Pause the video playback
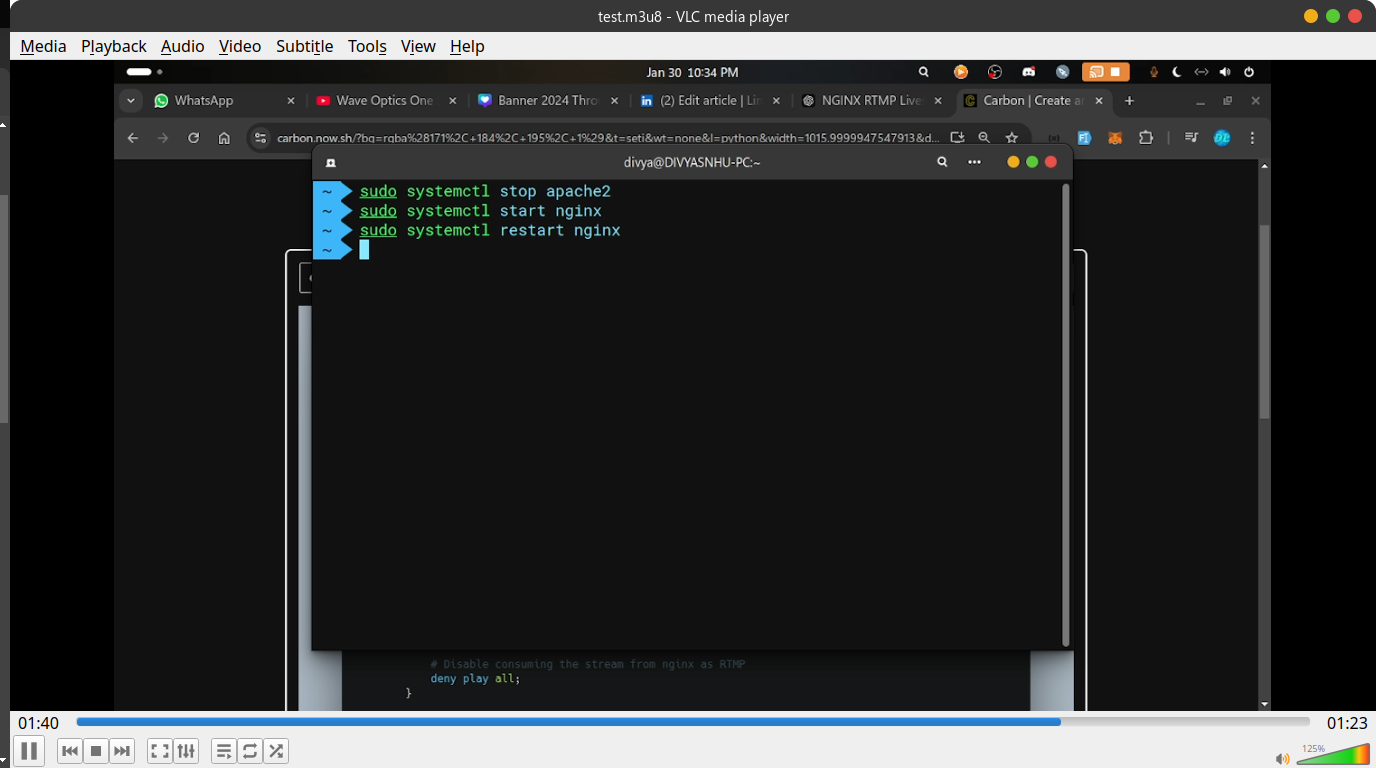This screenshot has height=768, width=1376. 29,750
